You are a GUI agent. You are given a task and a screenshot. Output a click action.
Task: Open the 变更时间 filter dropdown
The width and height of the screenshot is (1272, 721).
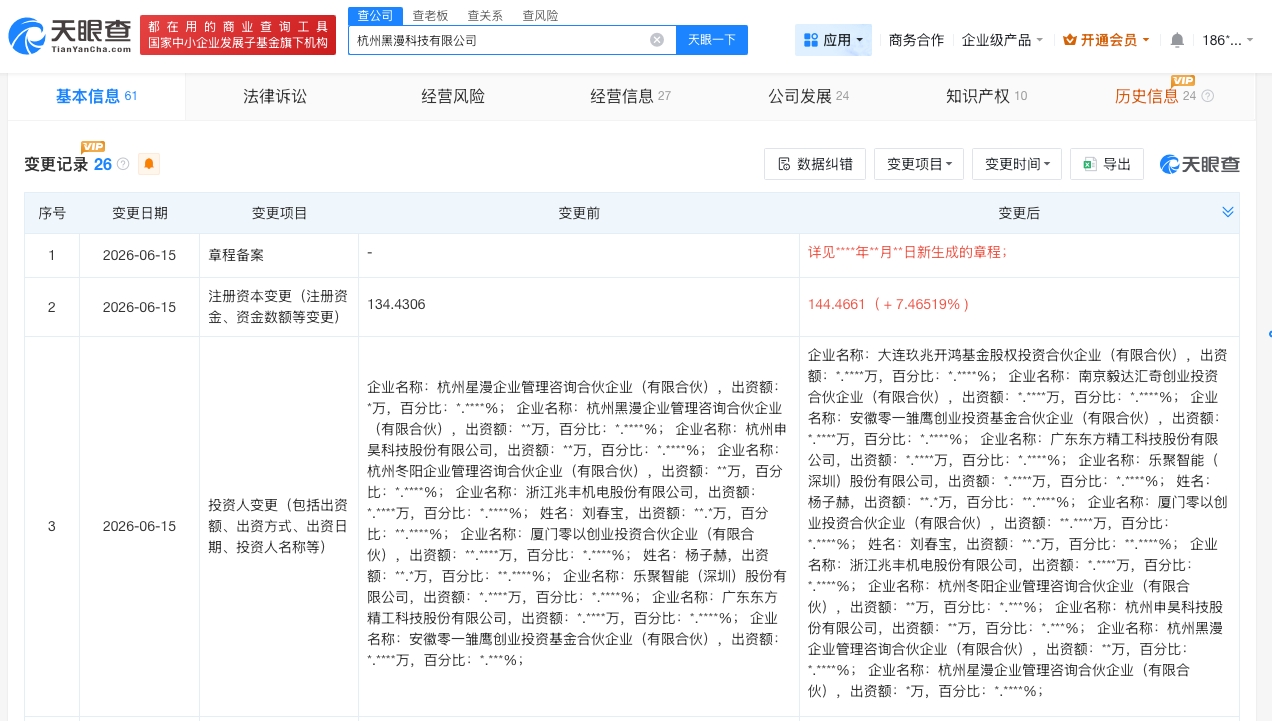(1017, 164)
